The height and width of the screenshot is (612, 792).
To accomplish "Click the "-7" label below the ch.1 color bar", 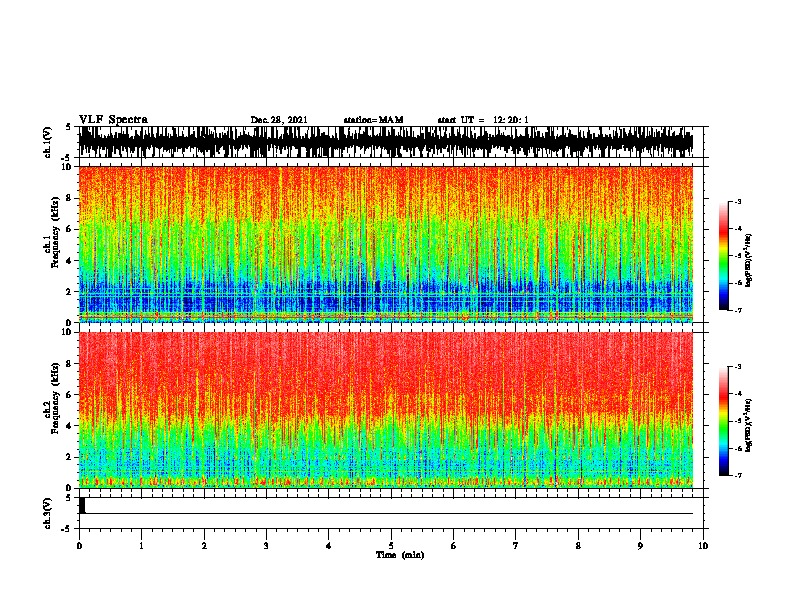I will (x=738, y=310).
